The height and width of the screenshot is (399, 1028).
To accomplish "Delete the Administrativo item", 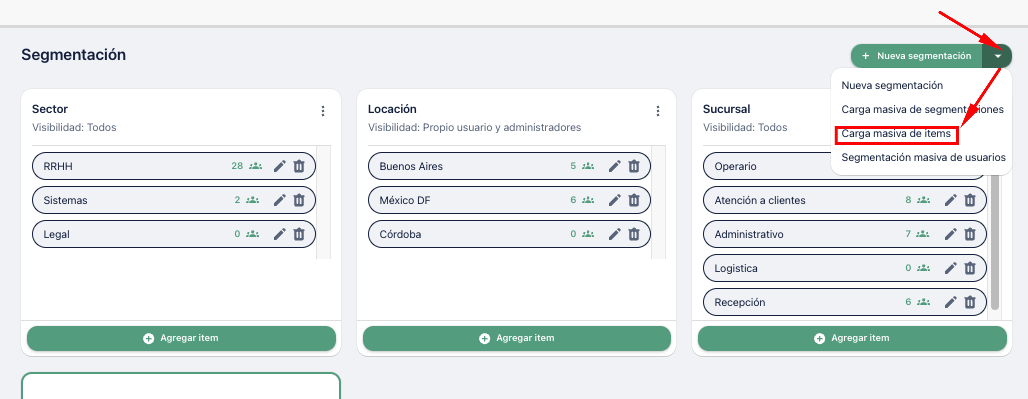I will pos(970,235).
